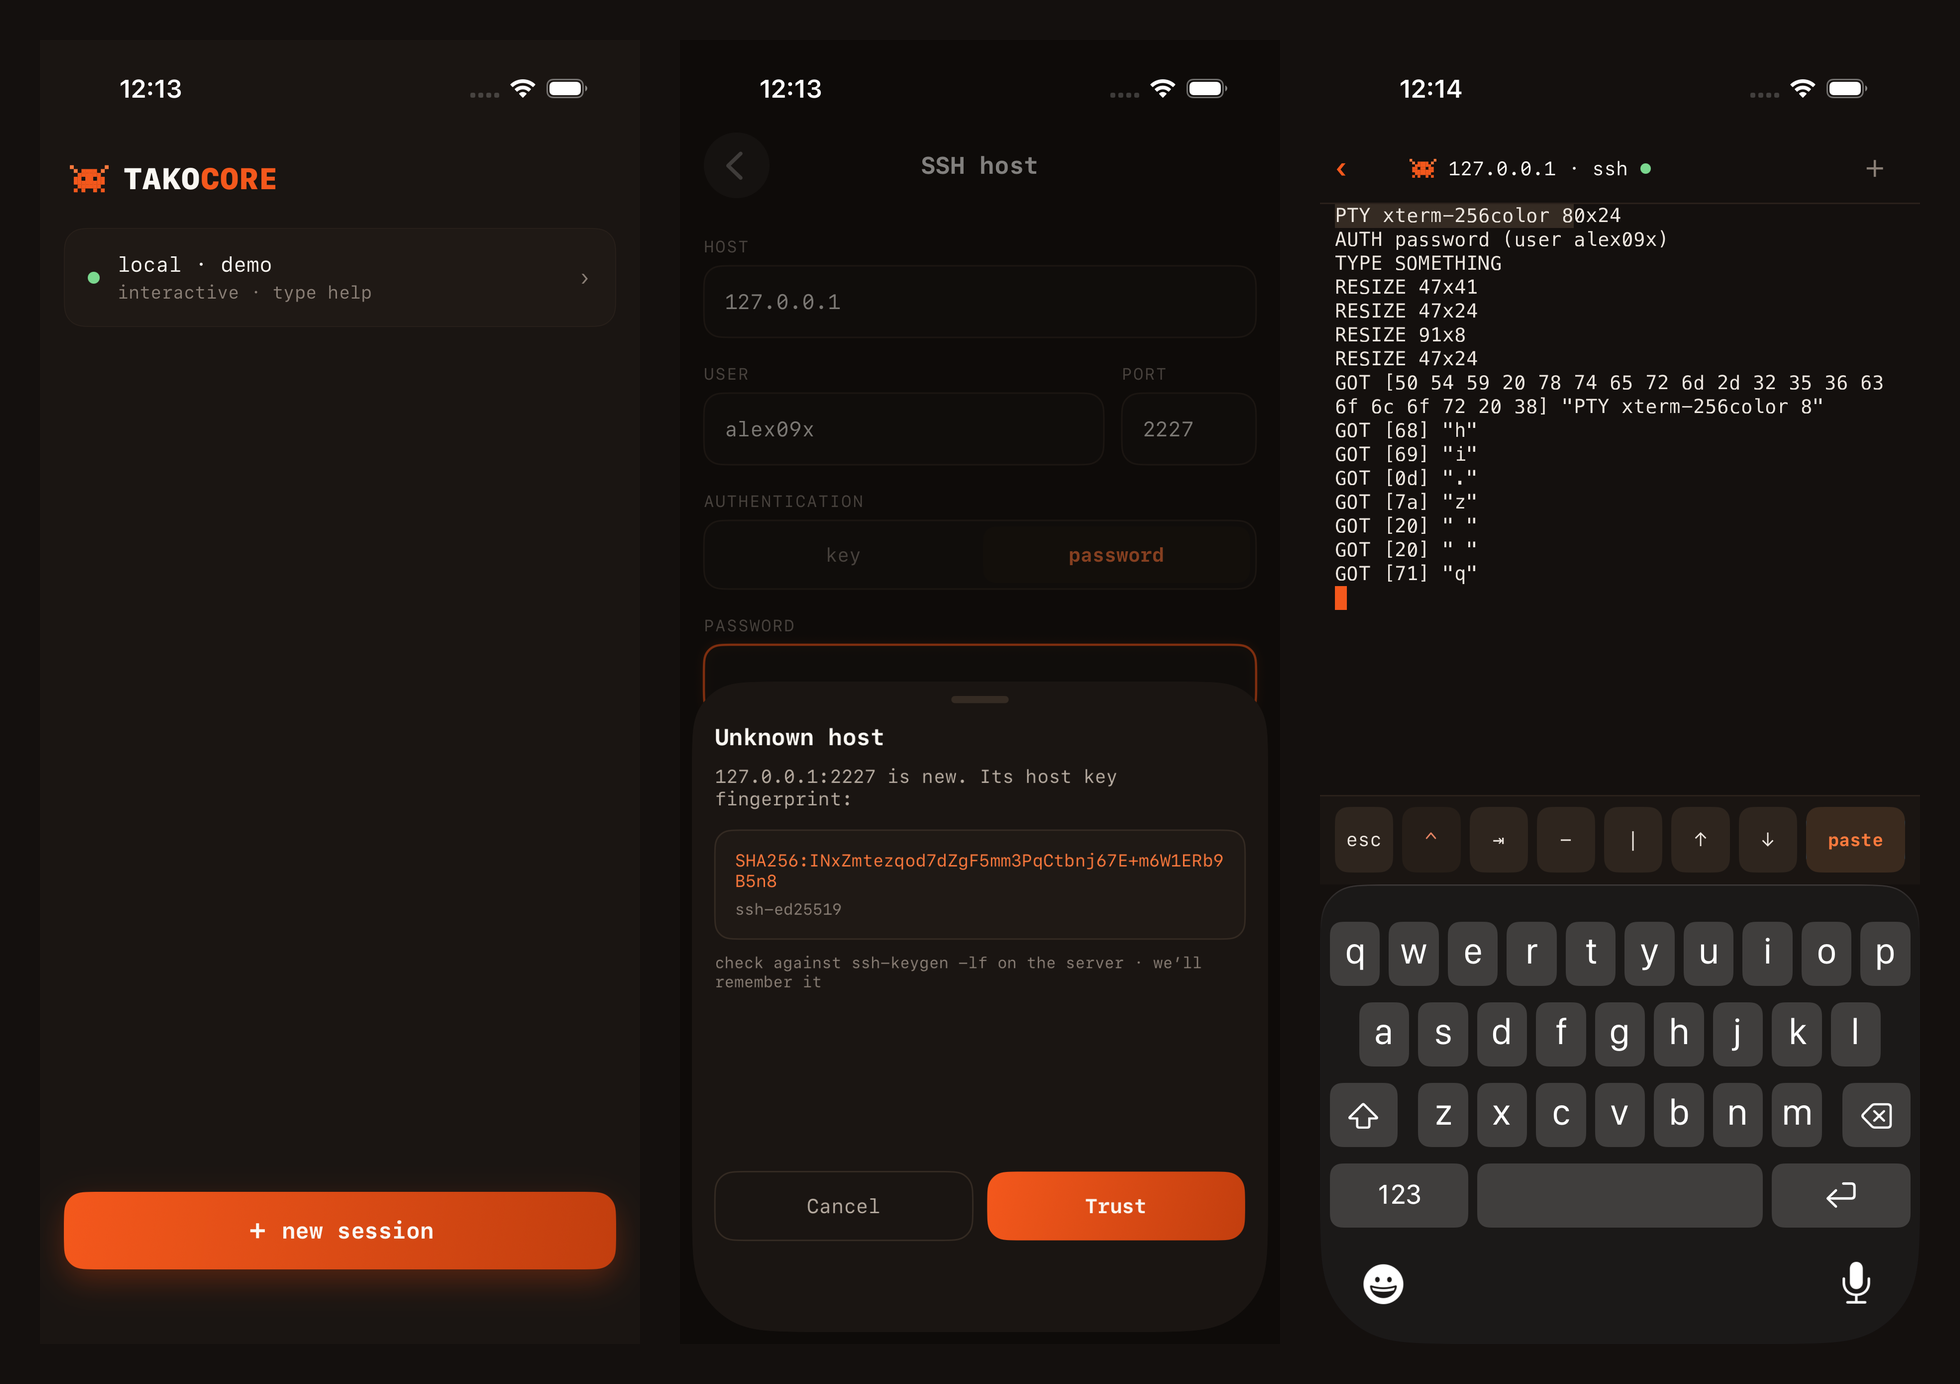The image size is (1960, 1384).
Task: Select the 127.0.0.1 · ssh session title
Action: tap(1538, 169)
